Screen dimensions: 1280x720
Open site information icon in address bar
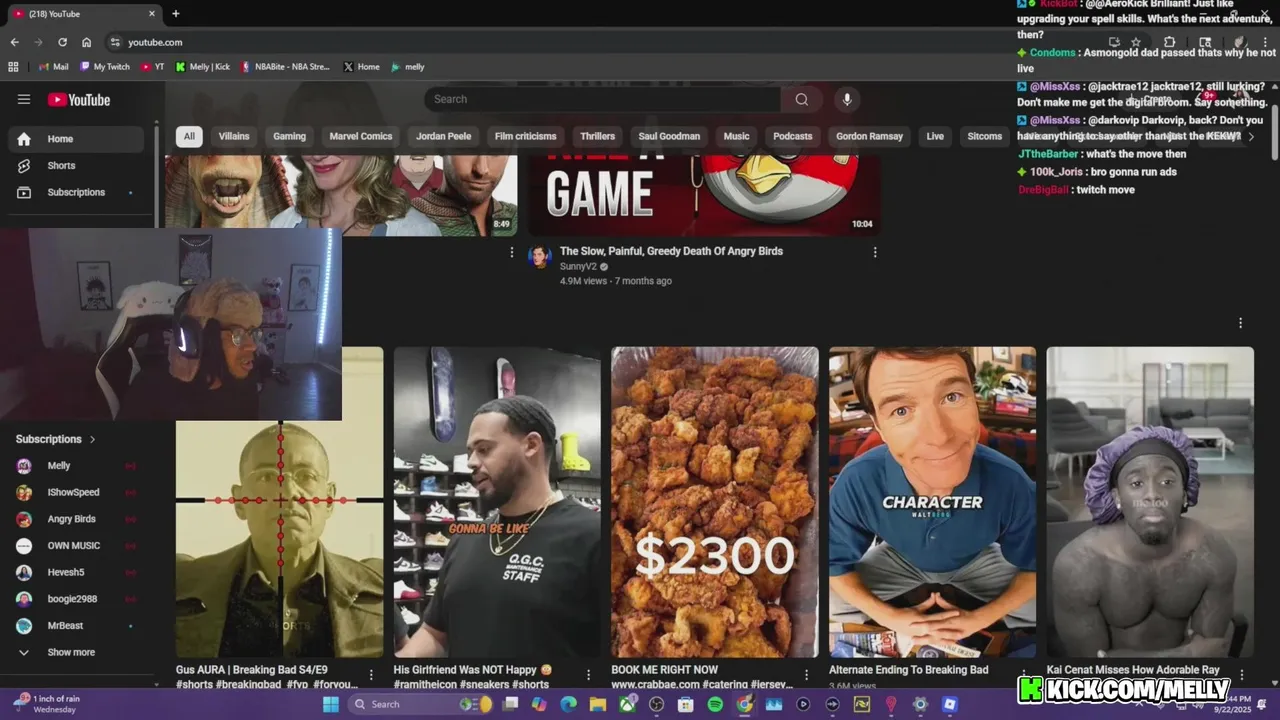click(x=115, y=42)
